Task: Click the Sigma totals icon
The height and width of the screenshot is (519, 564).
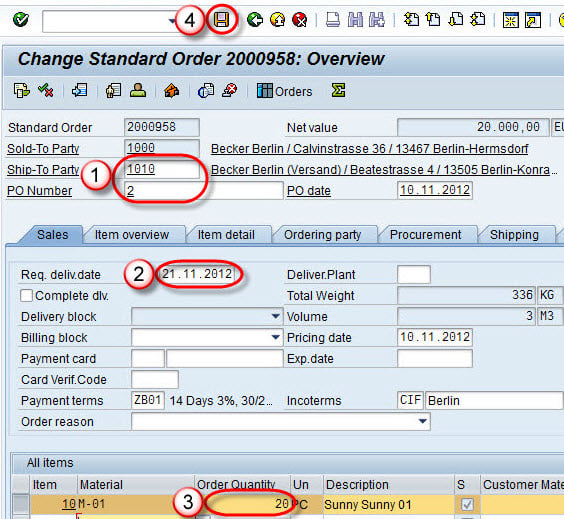Action: pos(338,91)
